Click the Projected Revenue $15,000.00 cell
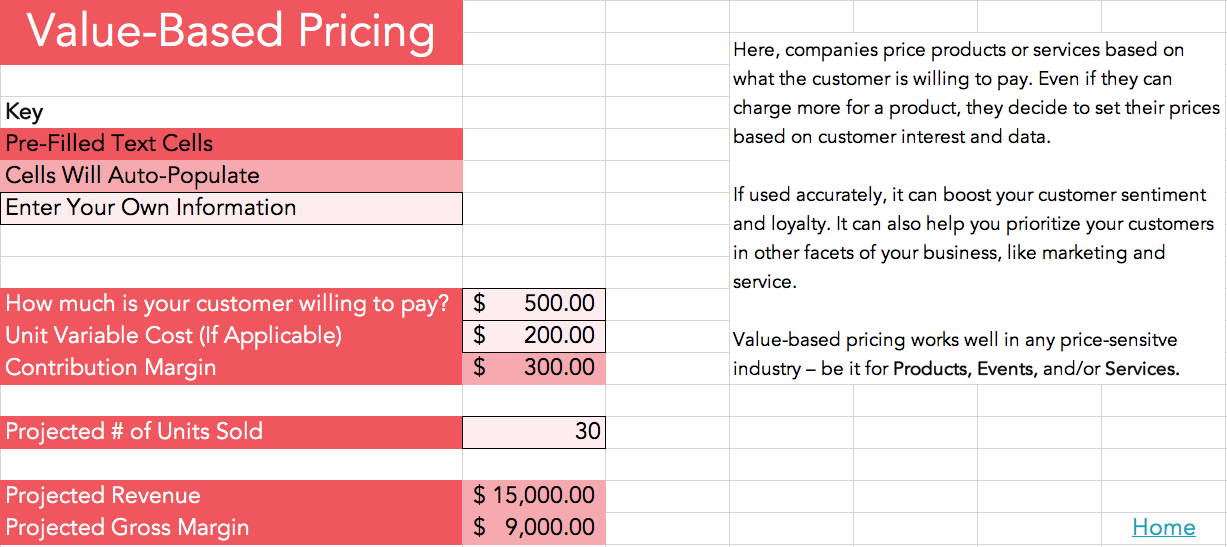Viewport: 1227px width, 547px height. 534,496
